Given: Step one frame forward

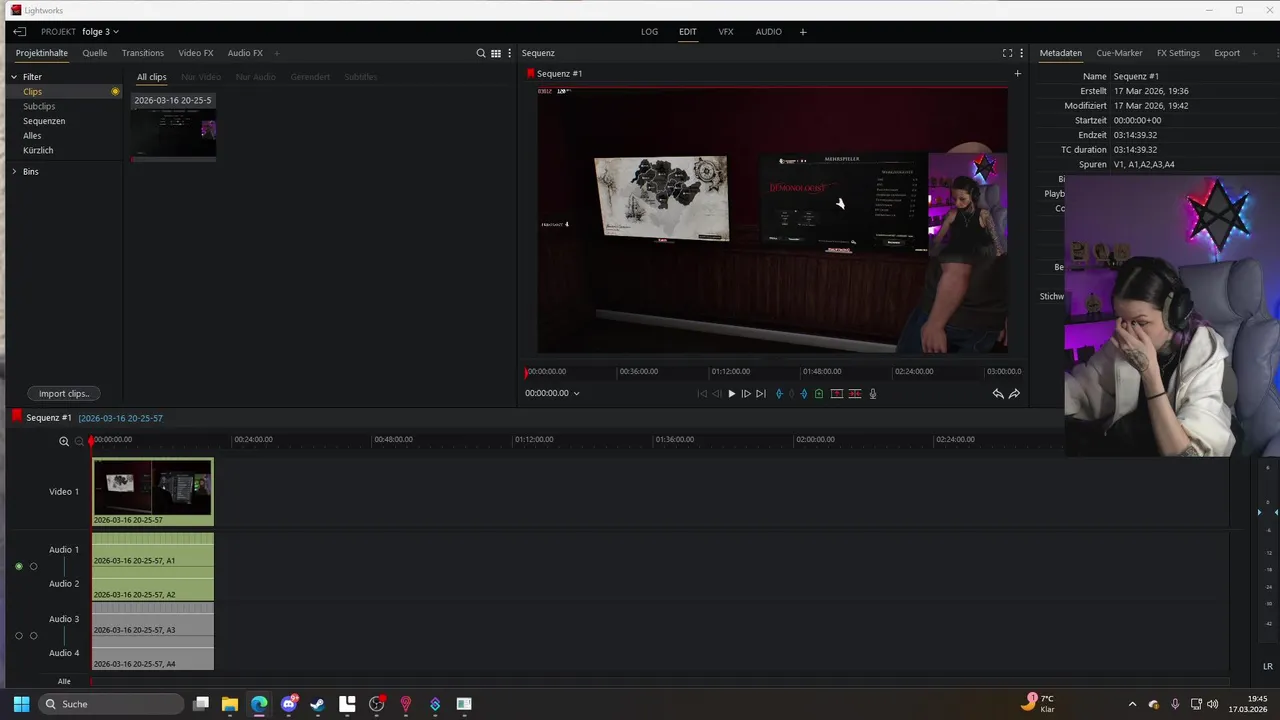Looking at the screenshot, I should tap(746, 394).
